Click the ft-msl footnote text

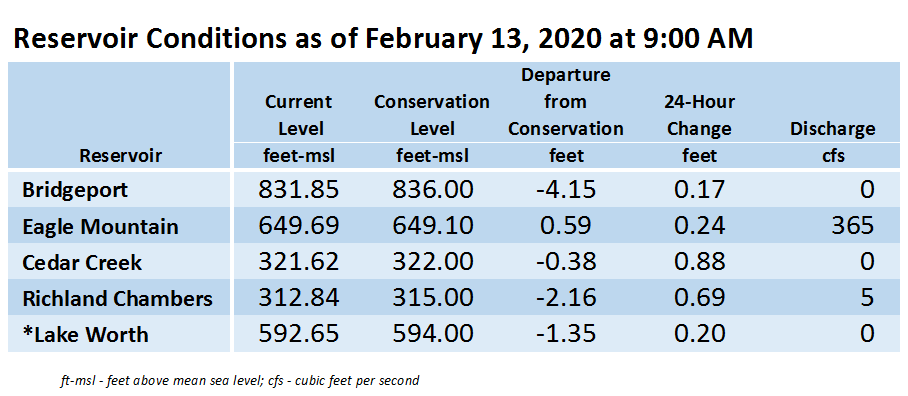pos(239,381)
